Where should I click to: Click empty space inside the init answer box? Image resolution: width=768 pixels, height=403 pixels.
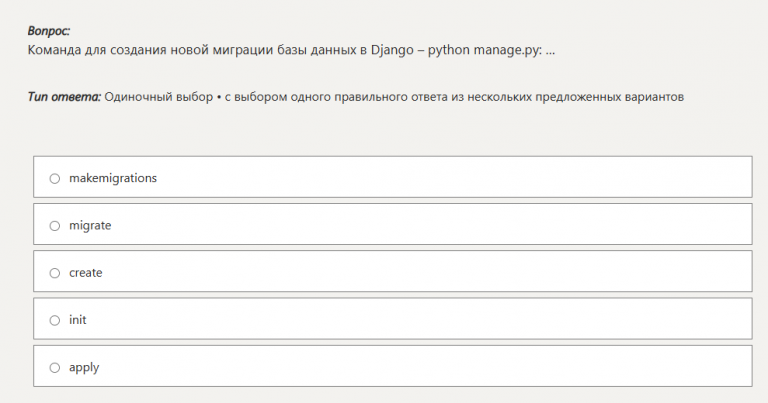point(450,320)
